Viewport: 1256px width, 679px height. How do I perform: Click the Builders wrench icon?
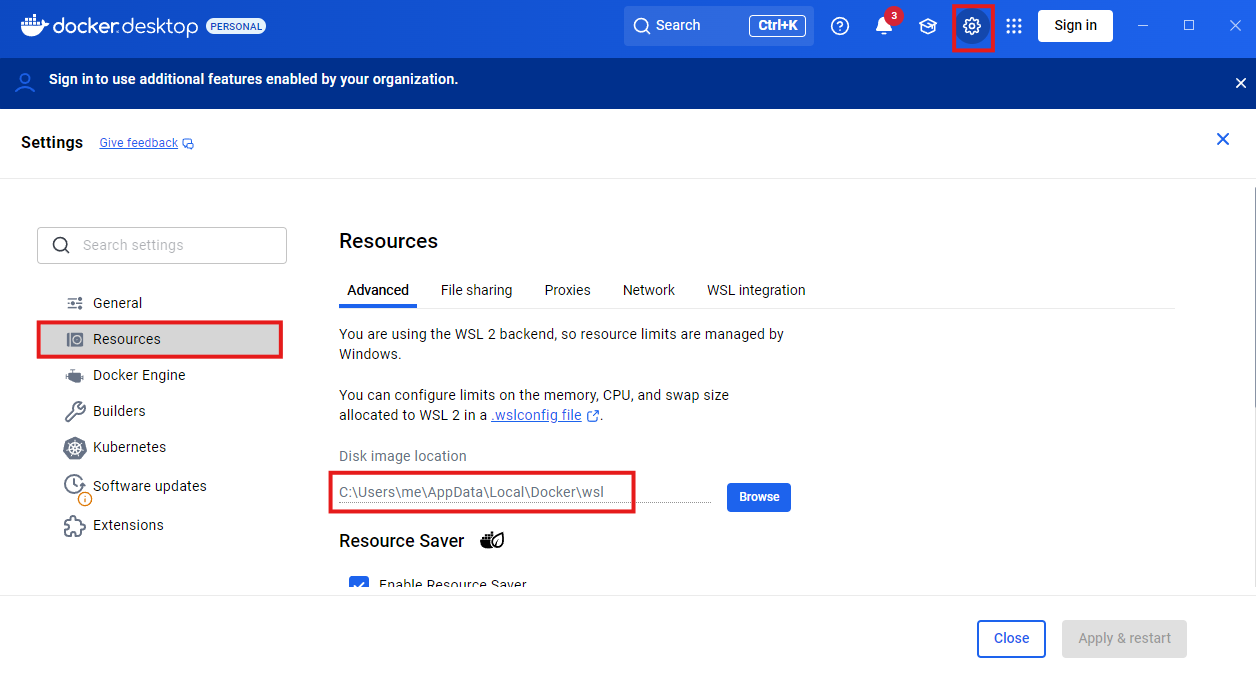pos(75,411)
